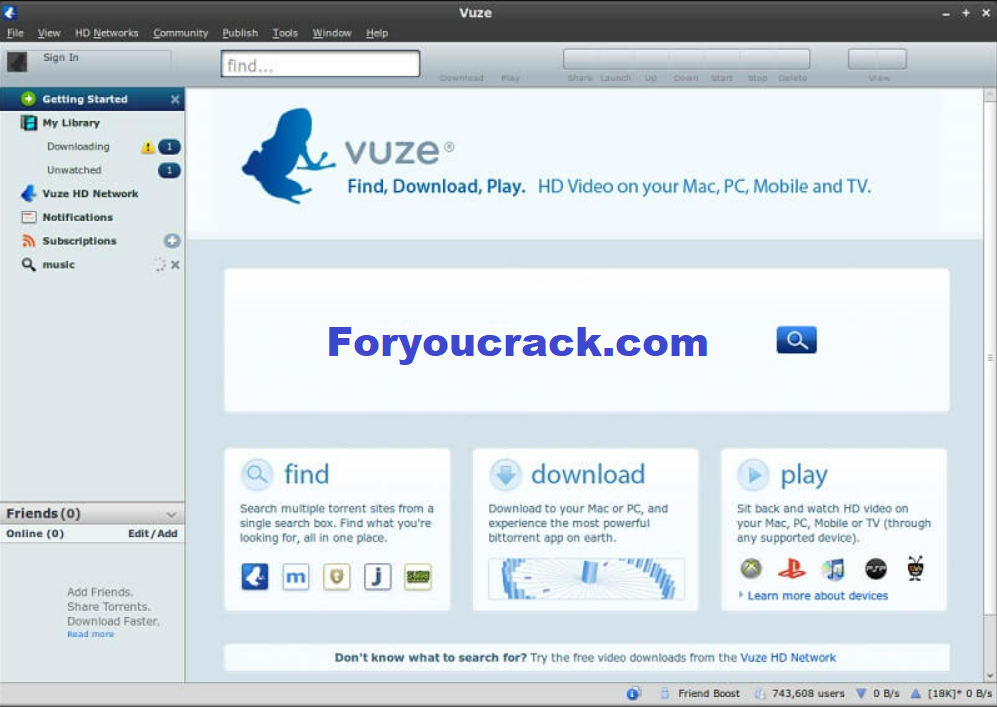Open Vuze HD Network in the sidebar
The image size is (997, 707).
(x=90, y=194)
